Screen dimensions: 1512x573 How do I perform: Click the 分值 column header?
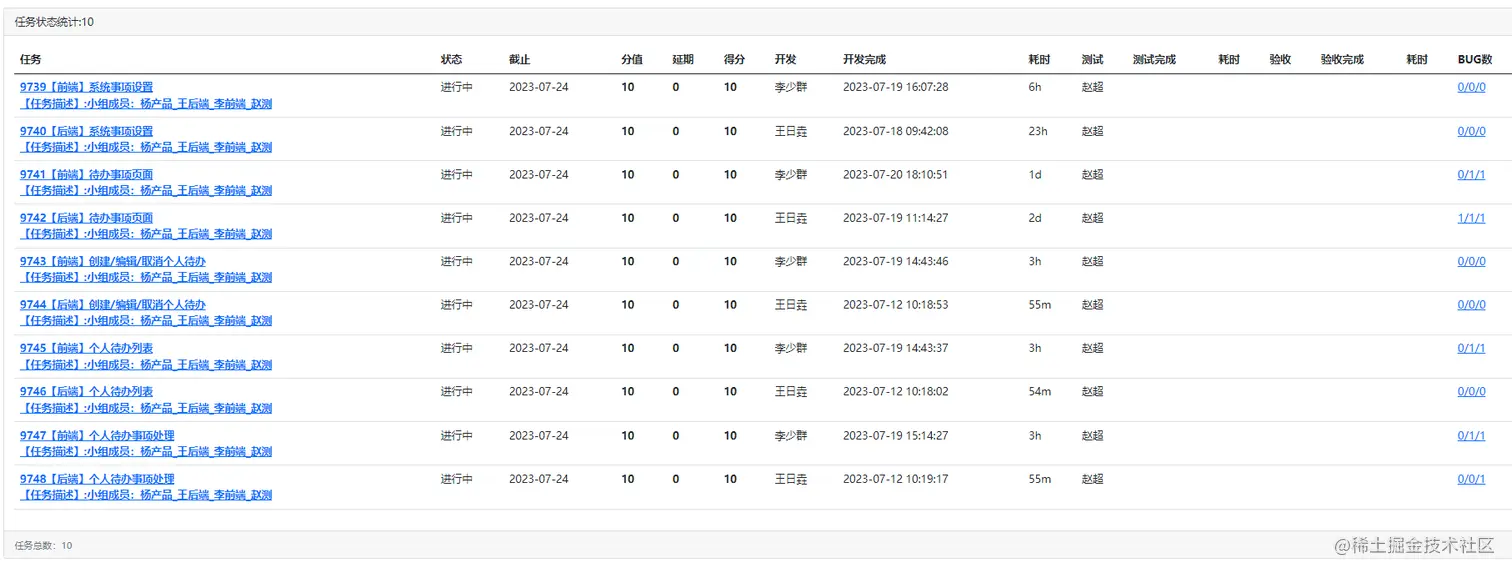point(632,60)
